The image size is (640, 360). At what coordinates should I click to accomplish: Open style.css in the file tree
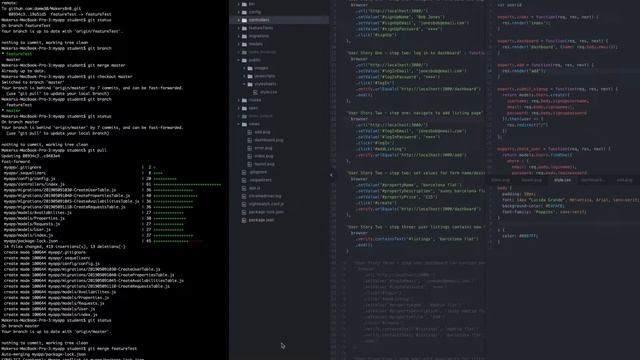(269, 92)
